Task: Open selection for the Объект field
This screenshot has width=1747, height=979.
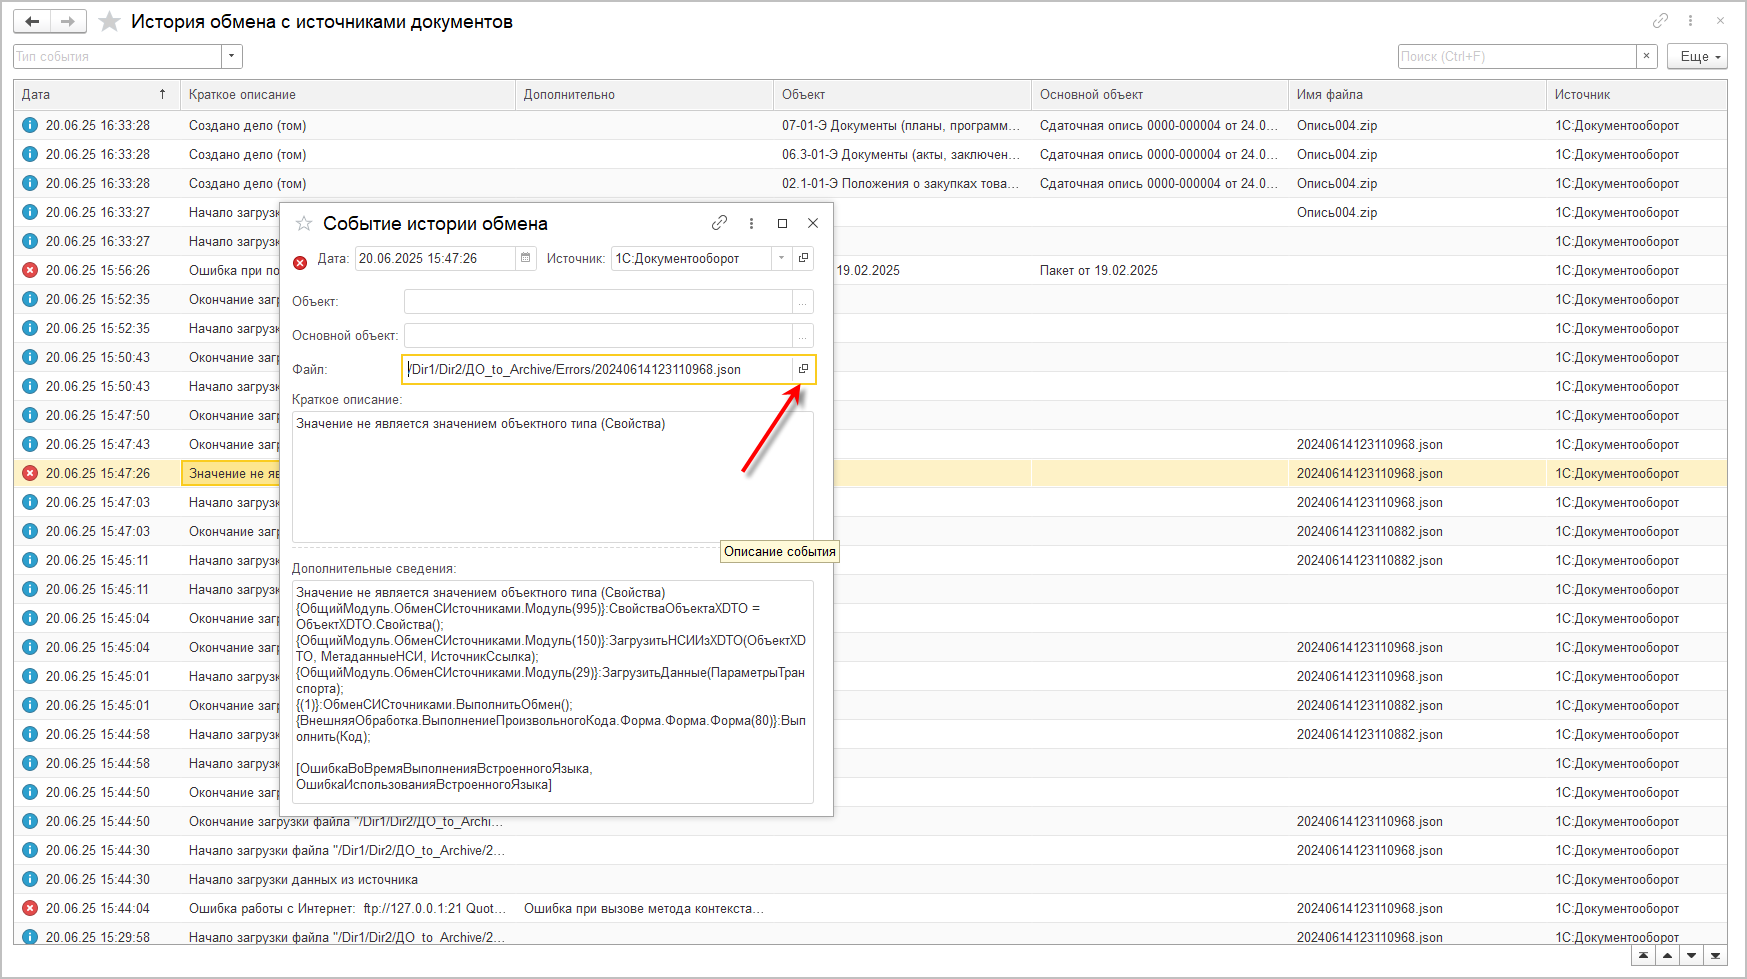Action: coord(803,301)
